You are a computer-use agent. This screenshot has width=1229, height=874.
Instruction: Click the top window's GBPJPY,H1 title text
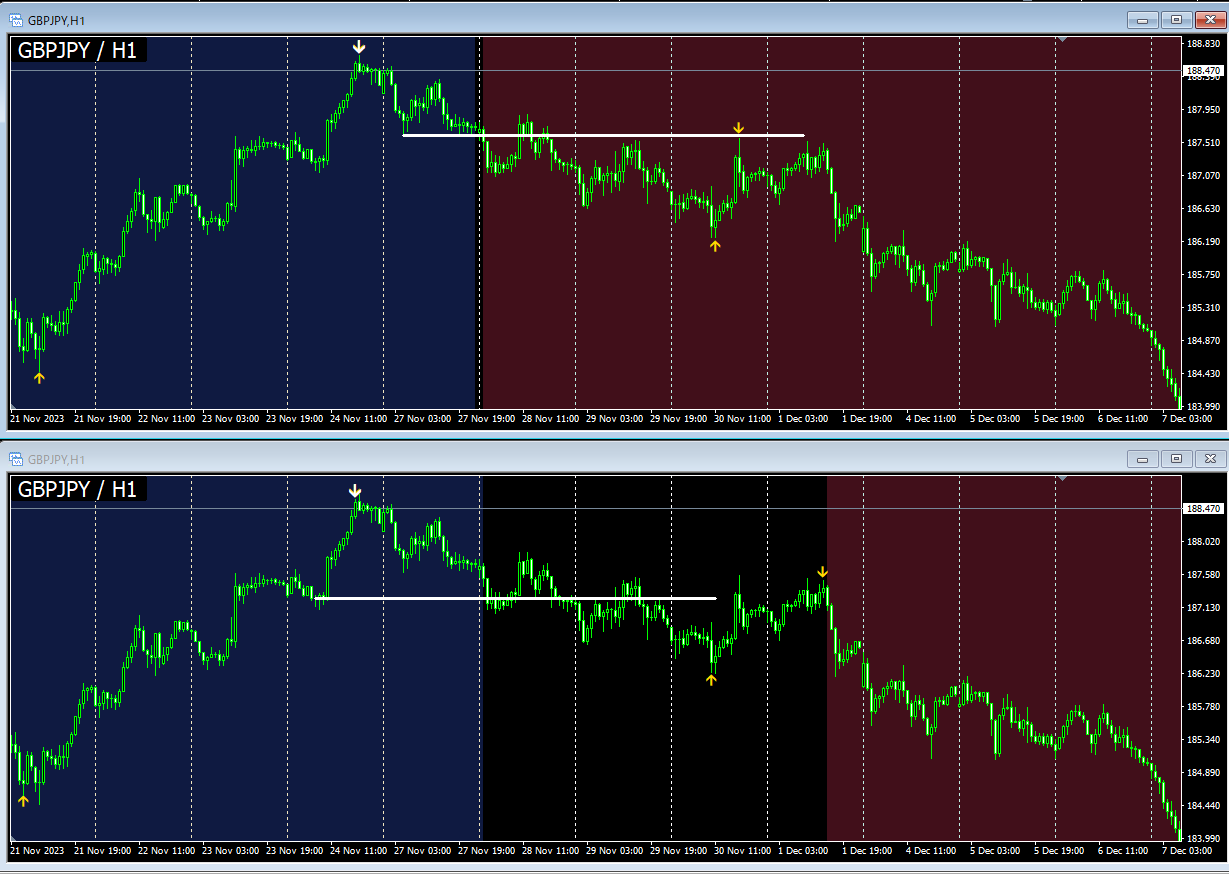click(57, 20)
